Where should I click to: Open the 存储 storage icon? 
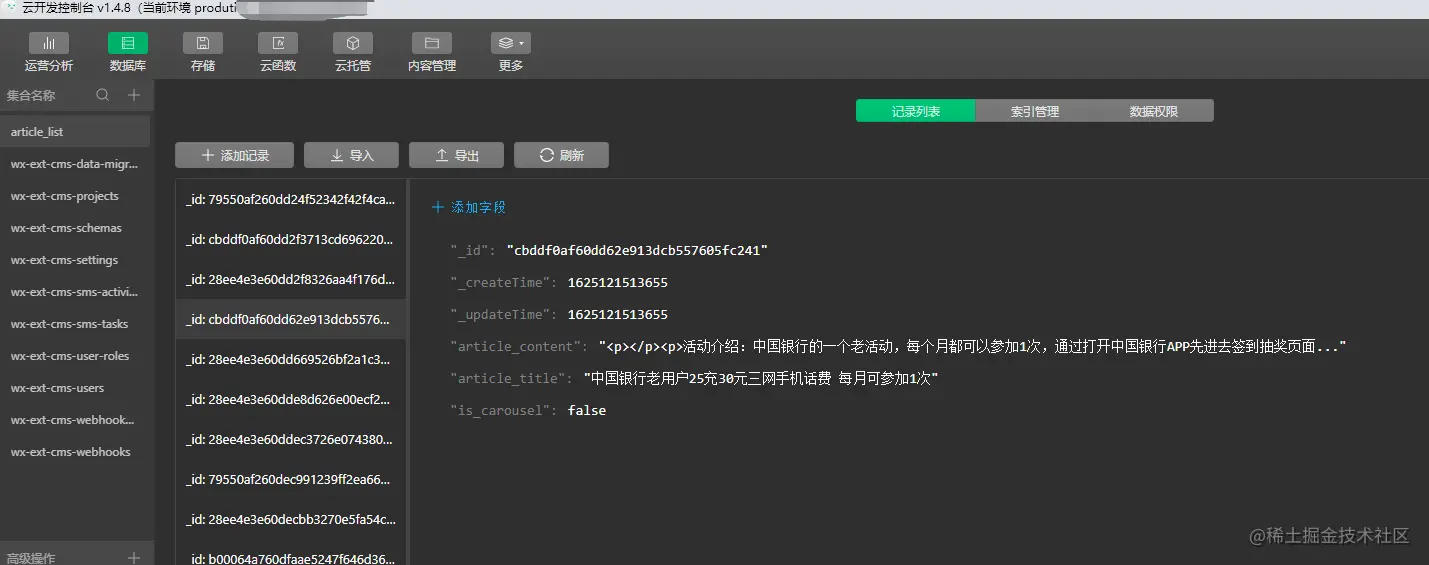(x=203, y=43)
